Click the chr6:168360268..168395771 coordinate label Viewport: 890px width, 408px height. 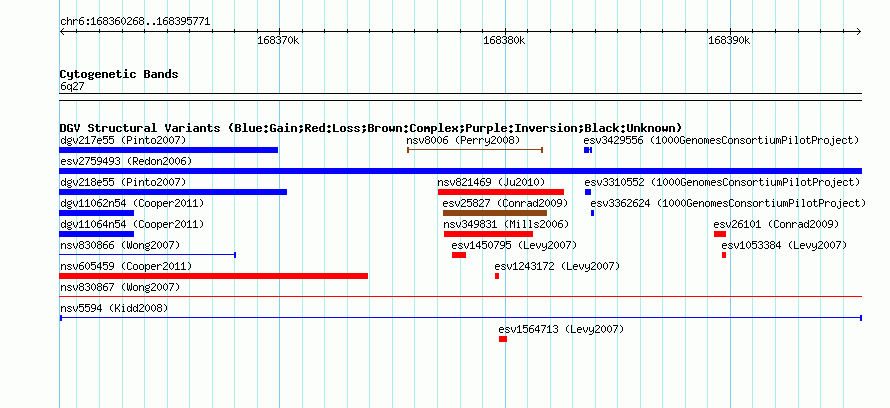click(x=135, y=22)
